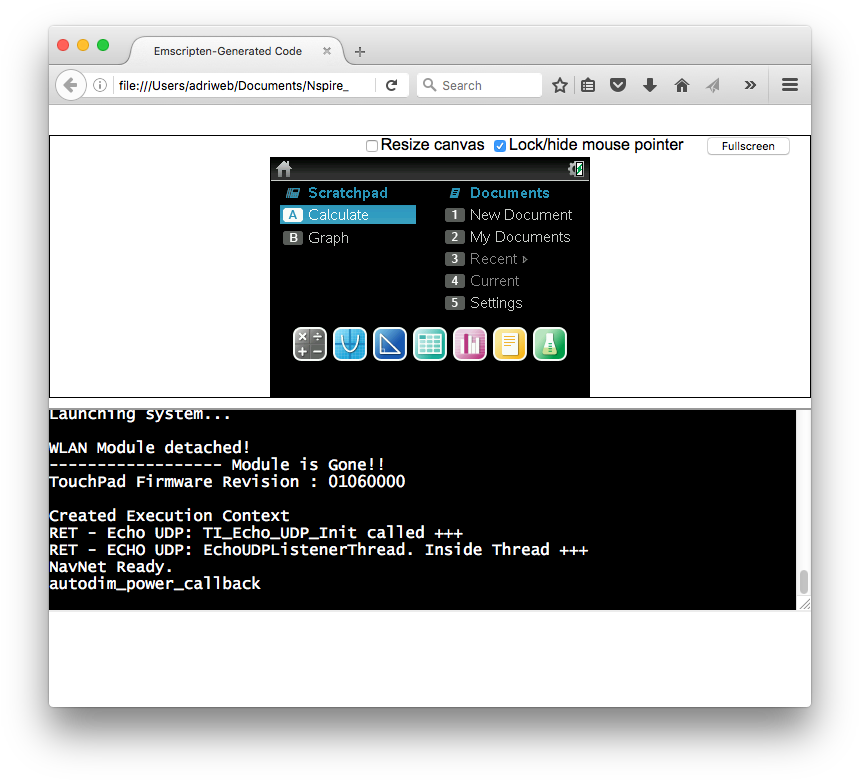The image size is (859, 780).
Task: Show bookmarks list icon
Action: (588, 85)
